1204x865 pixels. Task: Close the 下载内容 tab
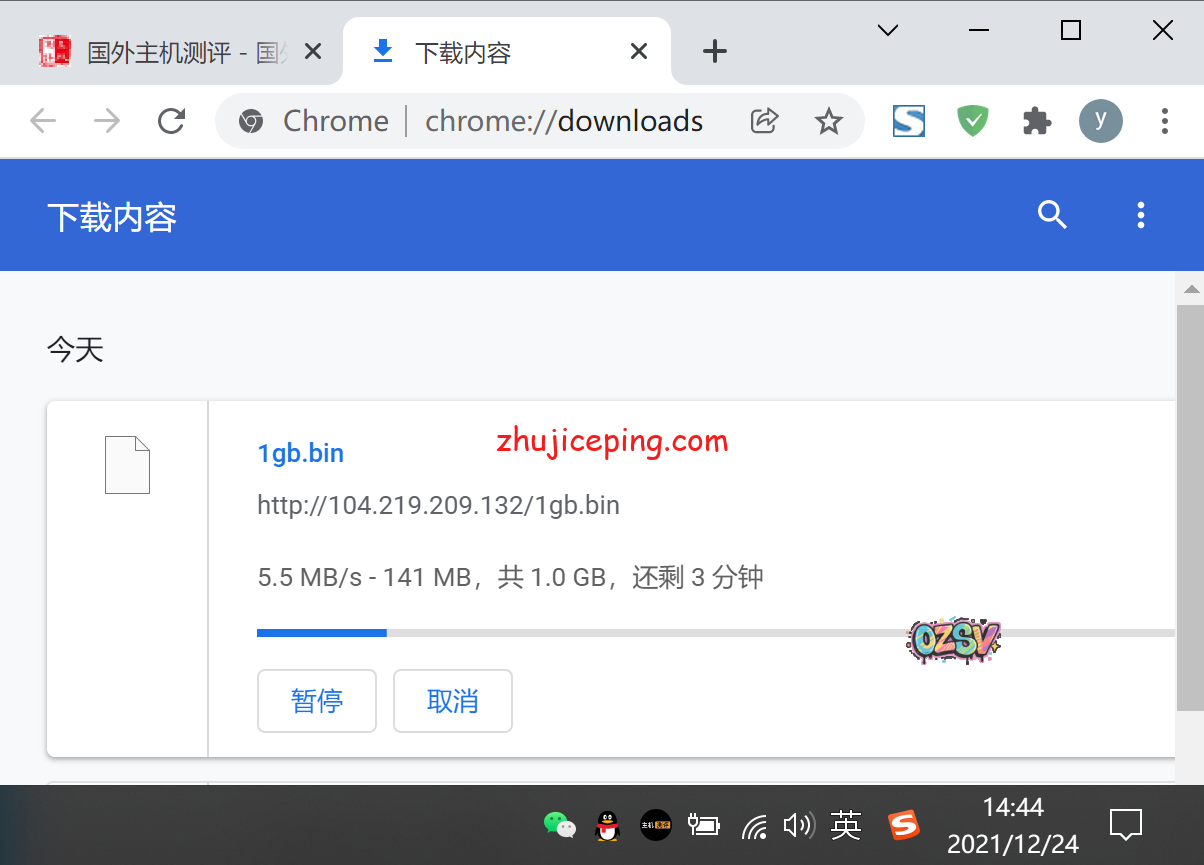[x=638, y=52]
